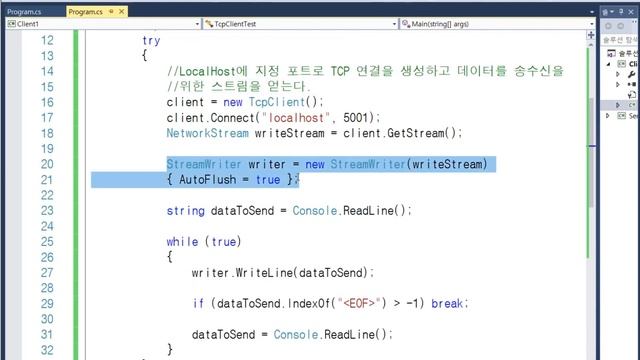
Task: Toggle the pin on active Program.cs tab
Action: 111,12
